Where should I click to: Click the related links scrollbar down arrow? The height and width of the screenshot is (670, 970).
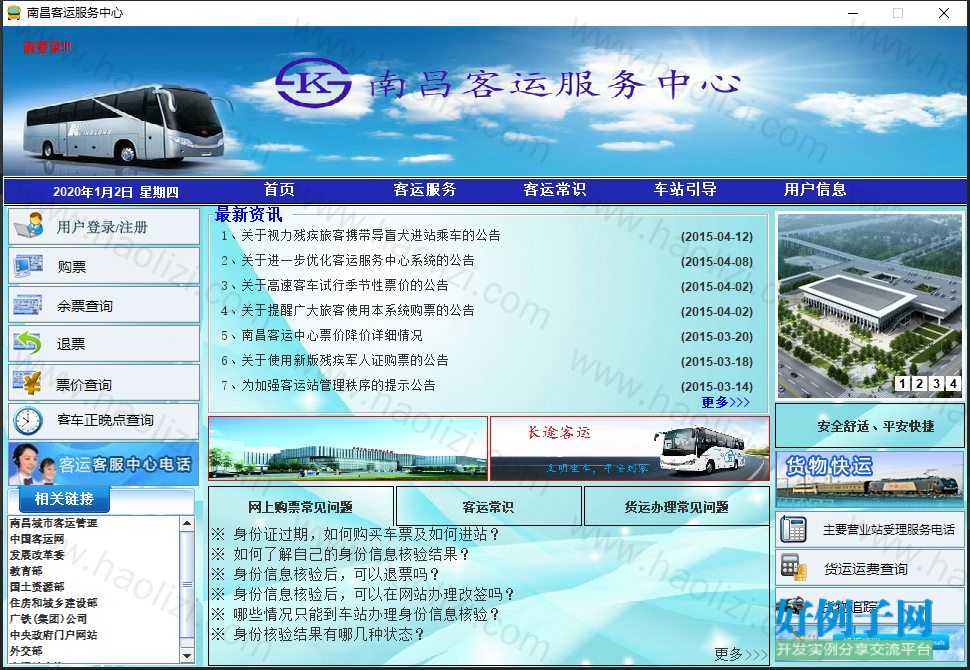pyautogui.click(x=187, y=655)
